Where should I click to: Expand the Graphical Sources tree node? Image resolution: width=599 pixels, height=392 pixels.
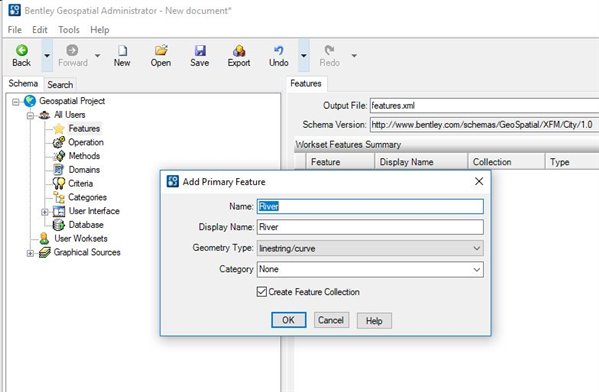(30, 253)
